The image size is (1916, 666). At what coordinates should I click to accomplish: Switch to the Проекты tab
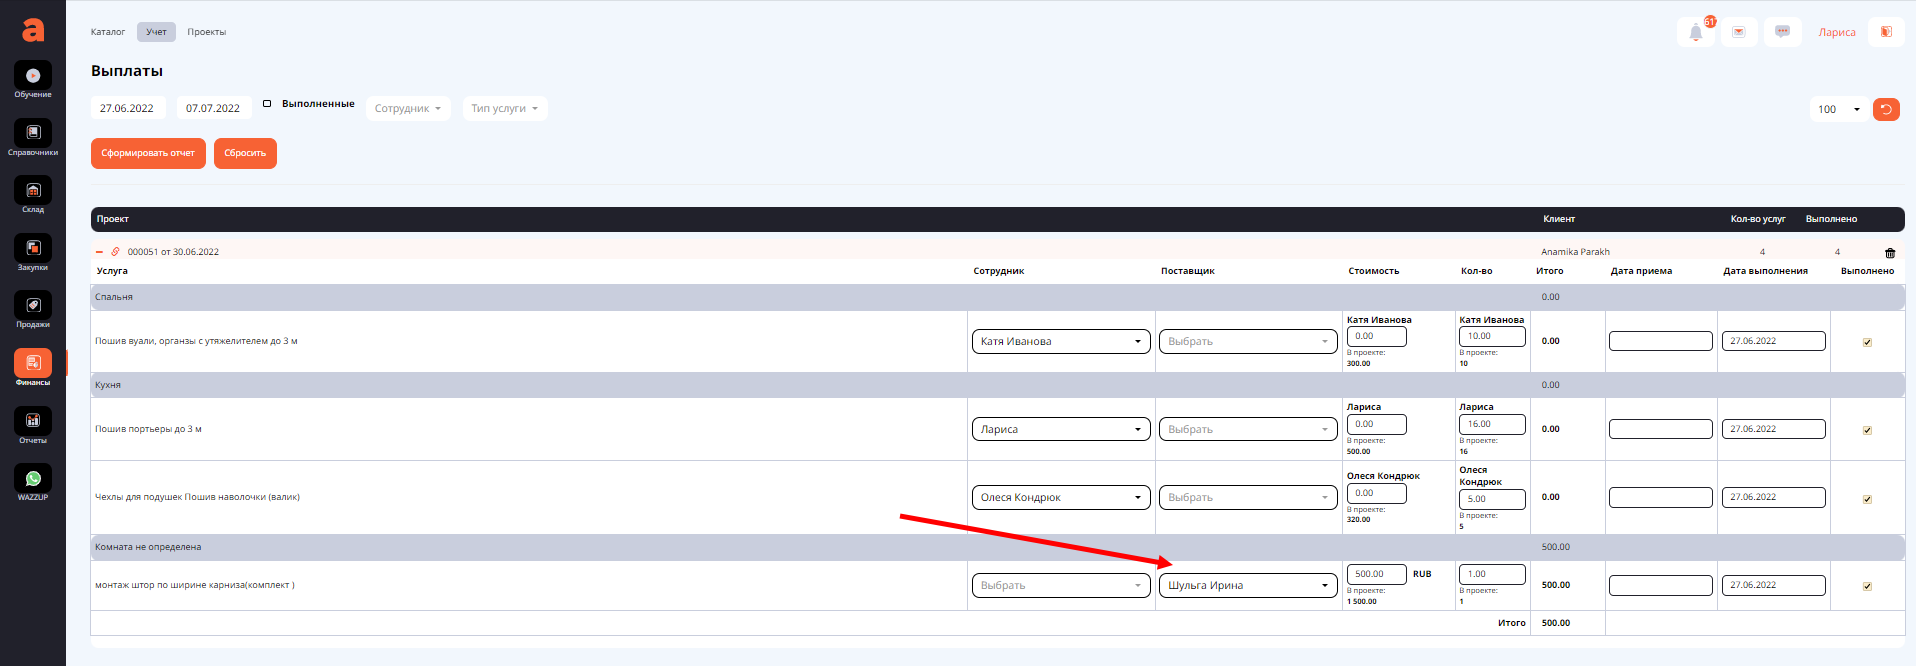(x=206, y=32)
